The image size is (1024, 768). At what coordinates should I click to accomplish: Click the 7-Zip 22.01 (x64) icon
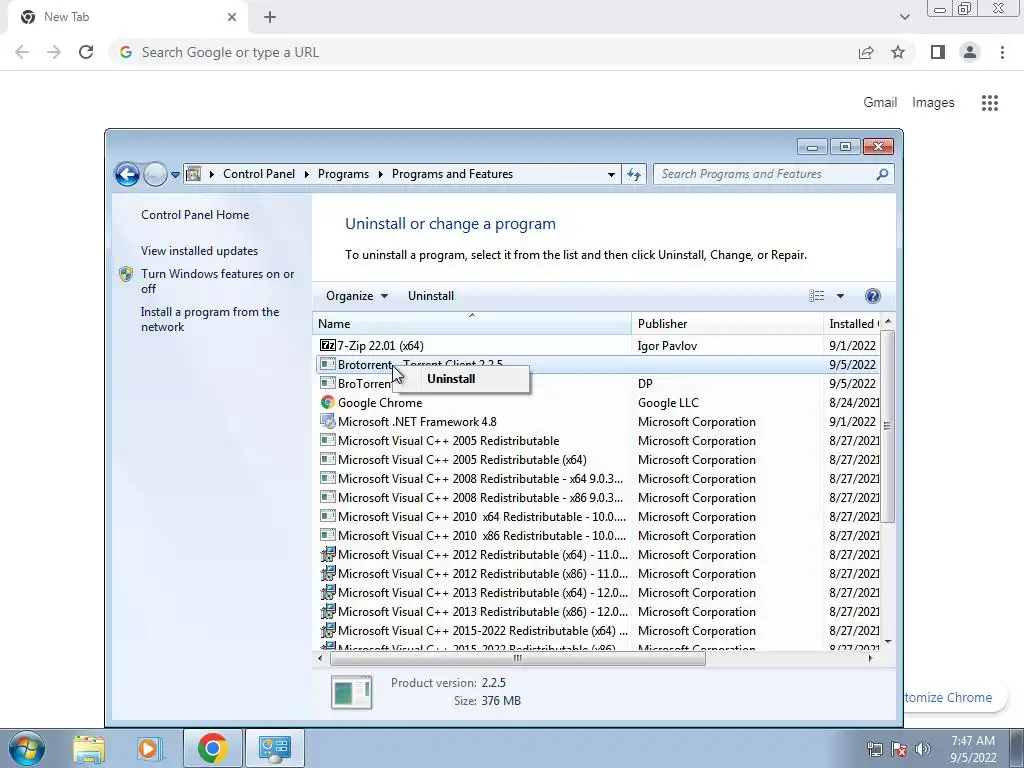[x=328, y=345]
